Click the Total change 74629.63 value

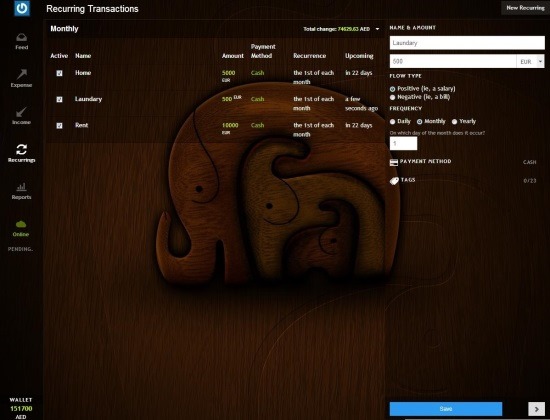pyautogui.click(x=348, y=29)
